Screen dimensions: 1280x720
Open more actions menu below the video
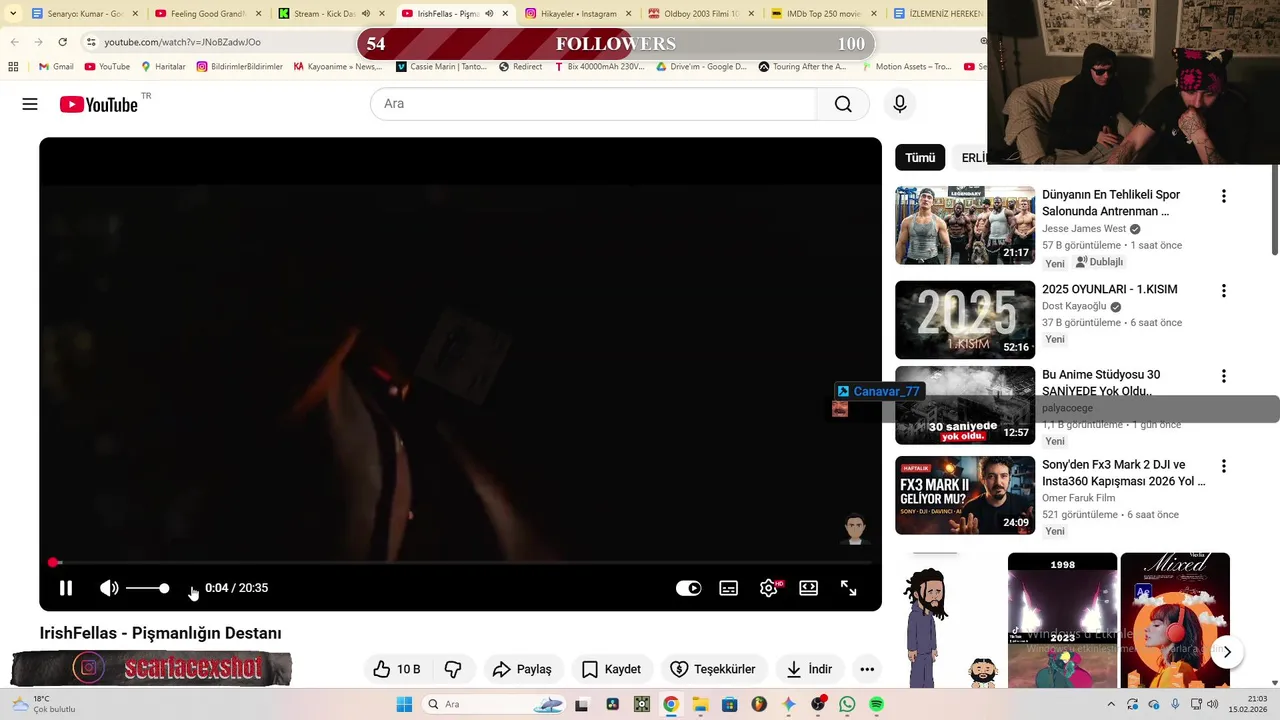tap(867, 669)
